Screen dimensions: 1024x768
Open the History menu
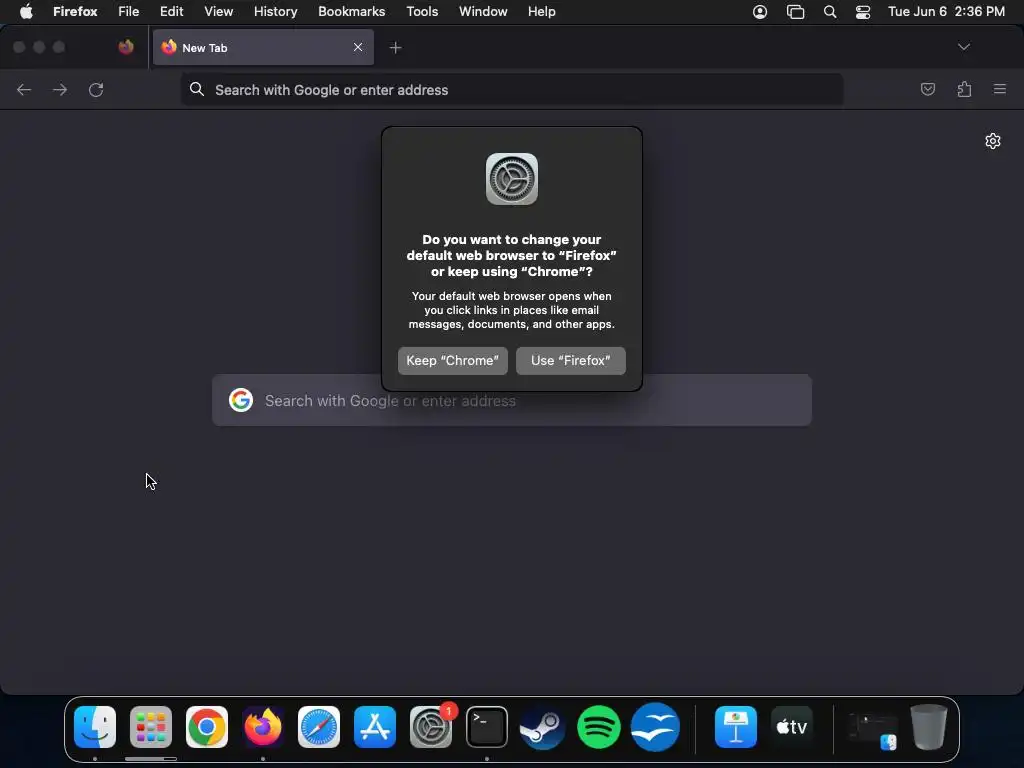coord(276,12)
